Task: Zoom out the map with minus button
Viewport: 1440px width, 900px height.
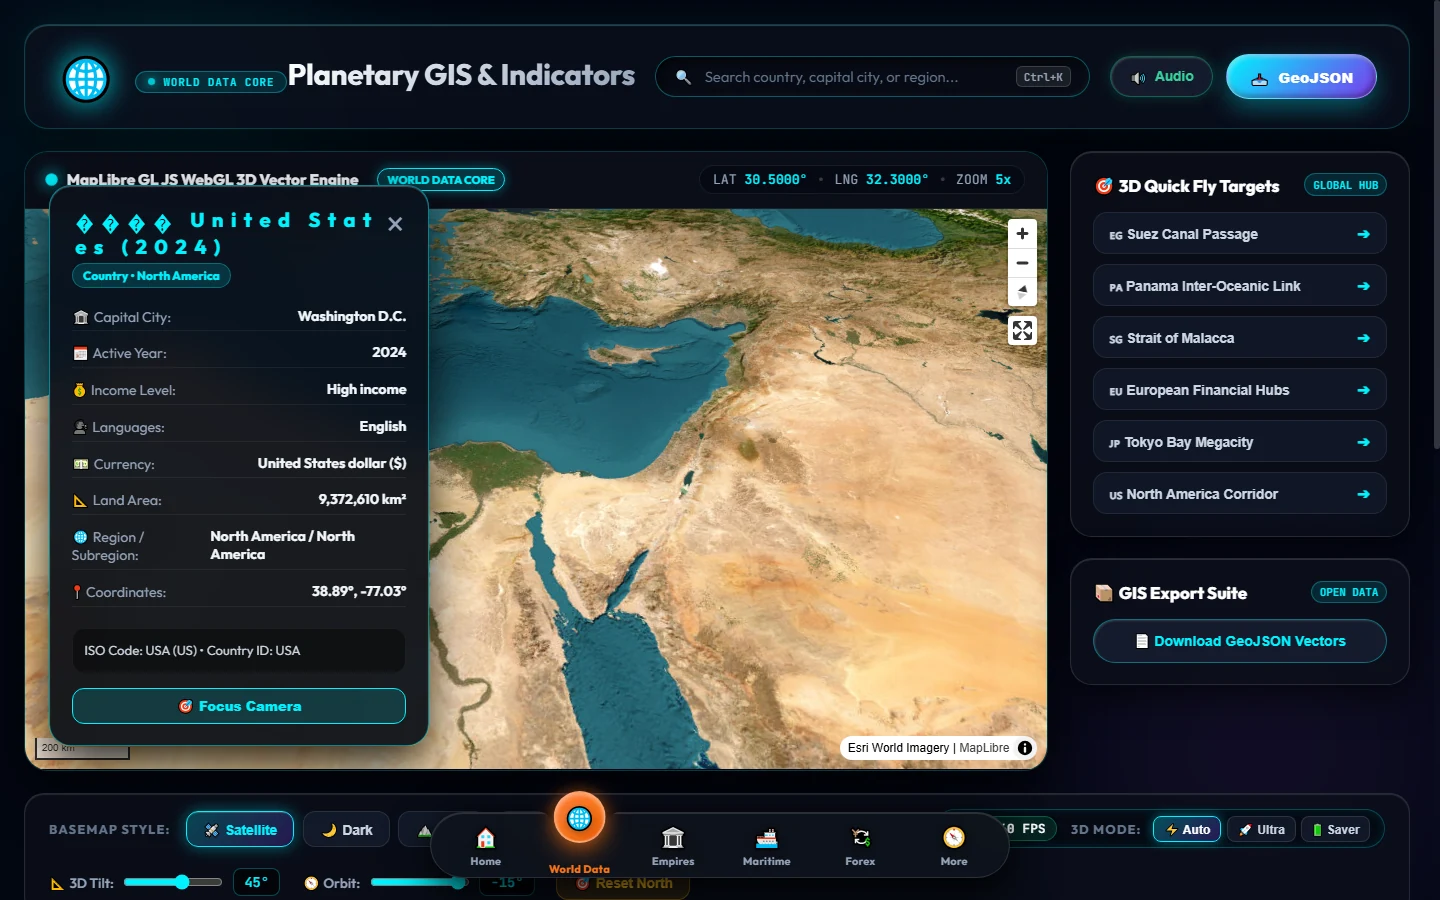Action: (x=1022, y=263)
